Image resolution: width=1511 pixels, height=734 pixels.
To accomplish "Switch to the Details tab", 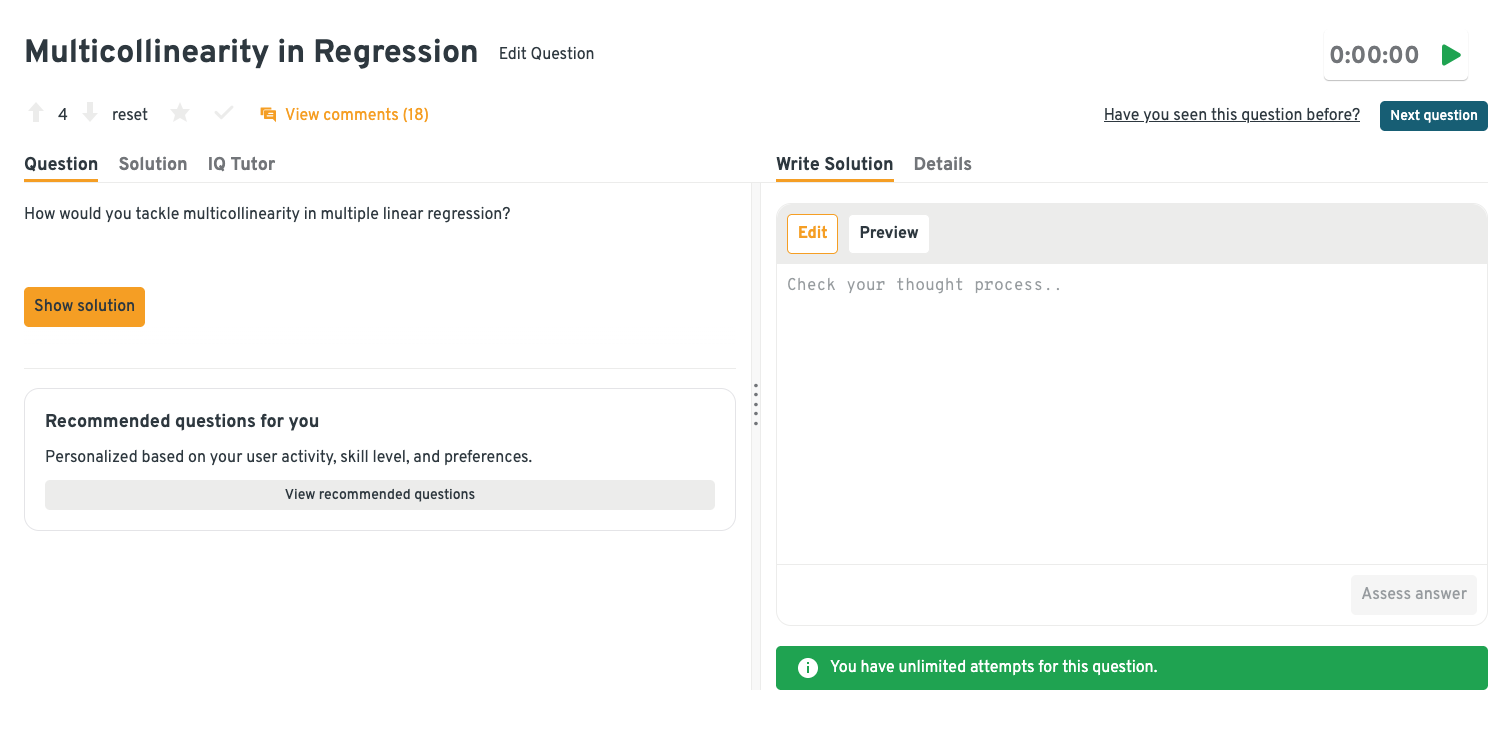I will (942, 164).
